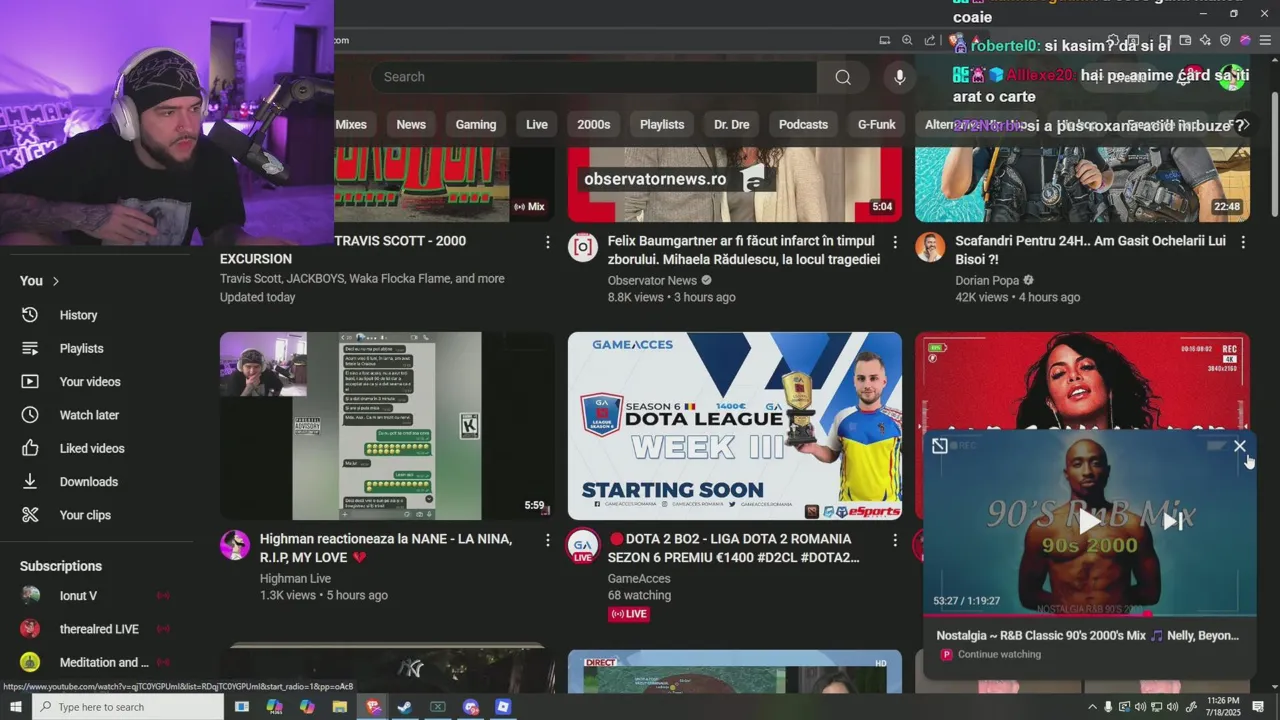Open Steam from the taskbar
The image size is (1280, 720).
(405, 707)
